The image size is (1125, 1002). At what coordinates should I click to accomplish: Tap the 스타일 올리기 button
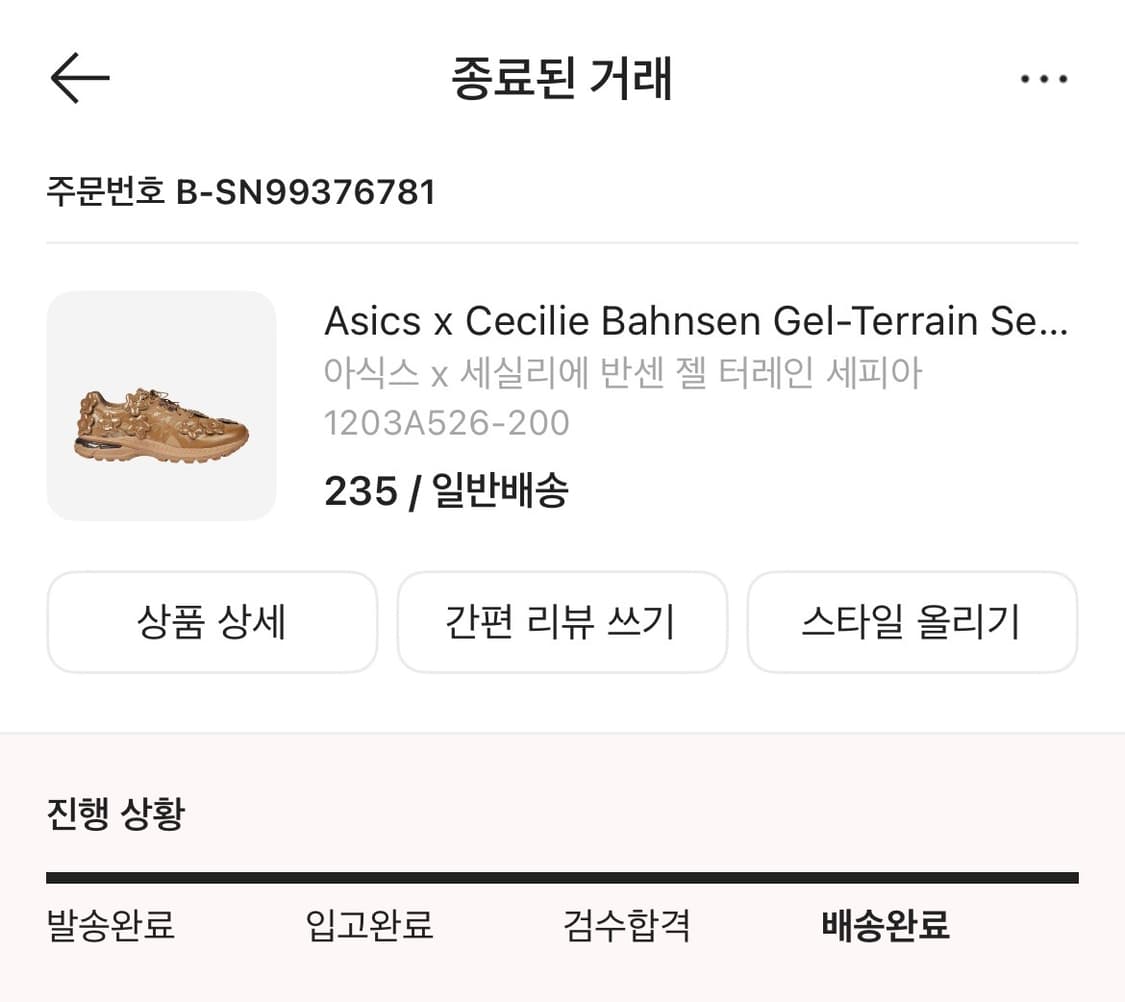tap(912, 622)
